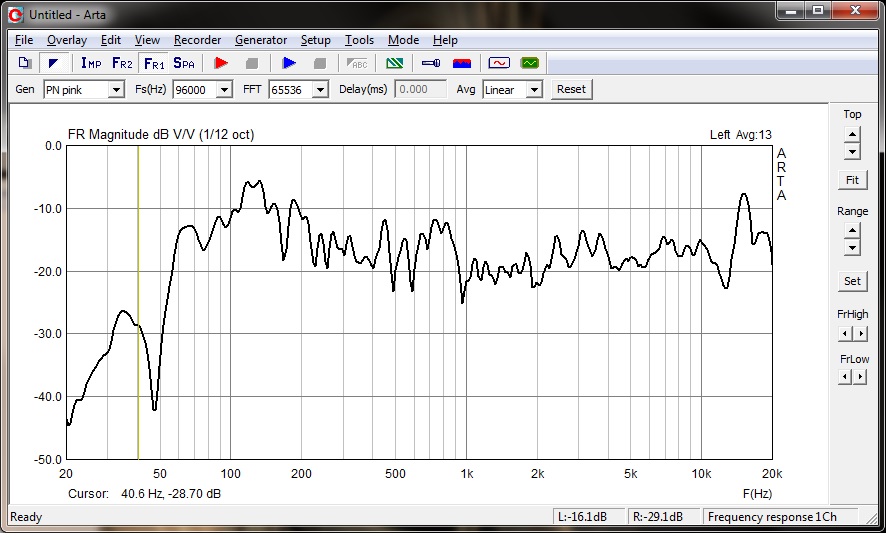Open the red sine wave signal icon
The width and height of the screenshot is (886, 540).
pos(499,63)
